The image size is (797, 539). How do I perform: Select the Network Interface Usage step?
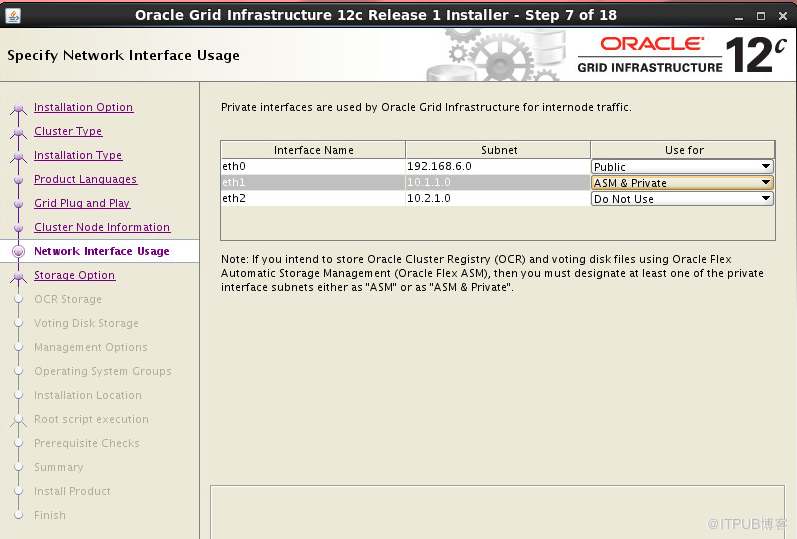click(x=102, y=251)
